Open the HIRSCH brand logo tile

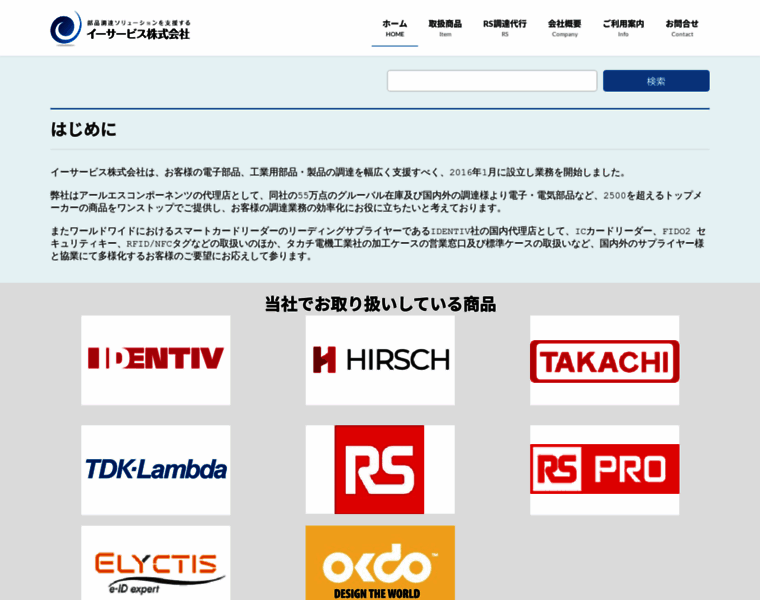pos(380,360)
